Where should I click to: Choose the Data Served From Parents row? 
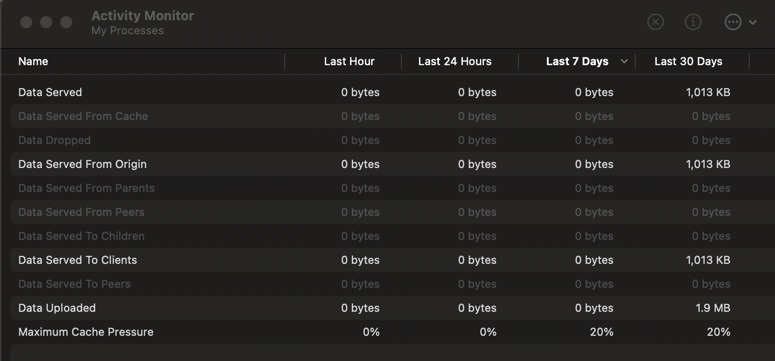pyautogui.click(x=388, y=188)
